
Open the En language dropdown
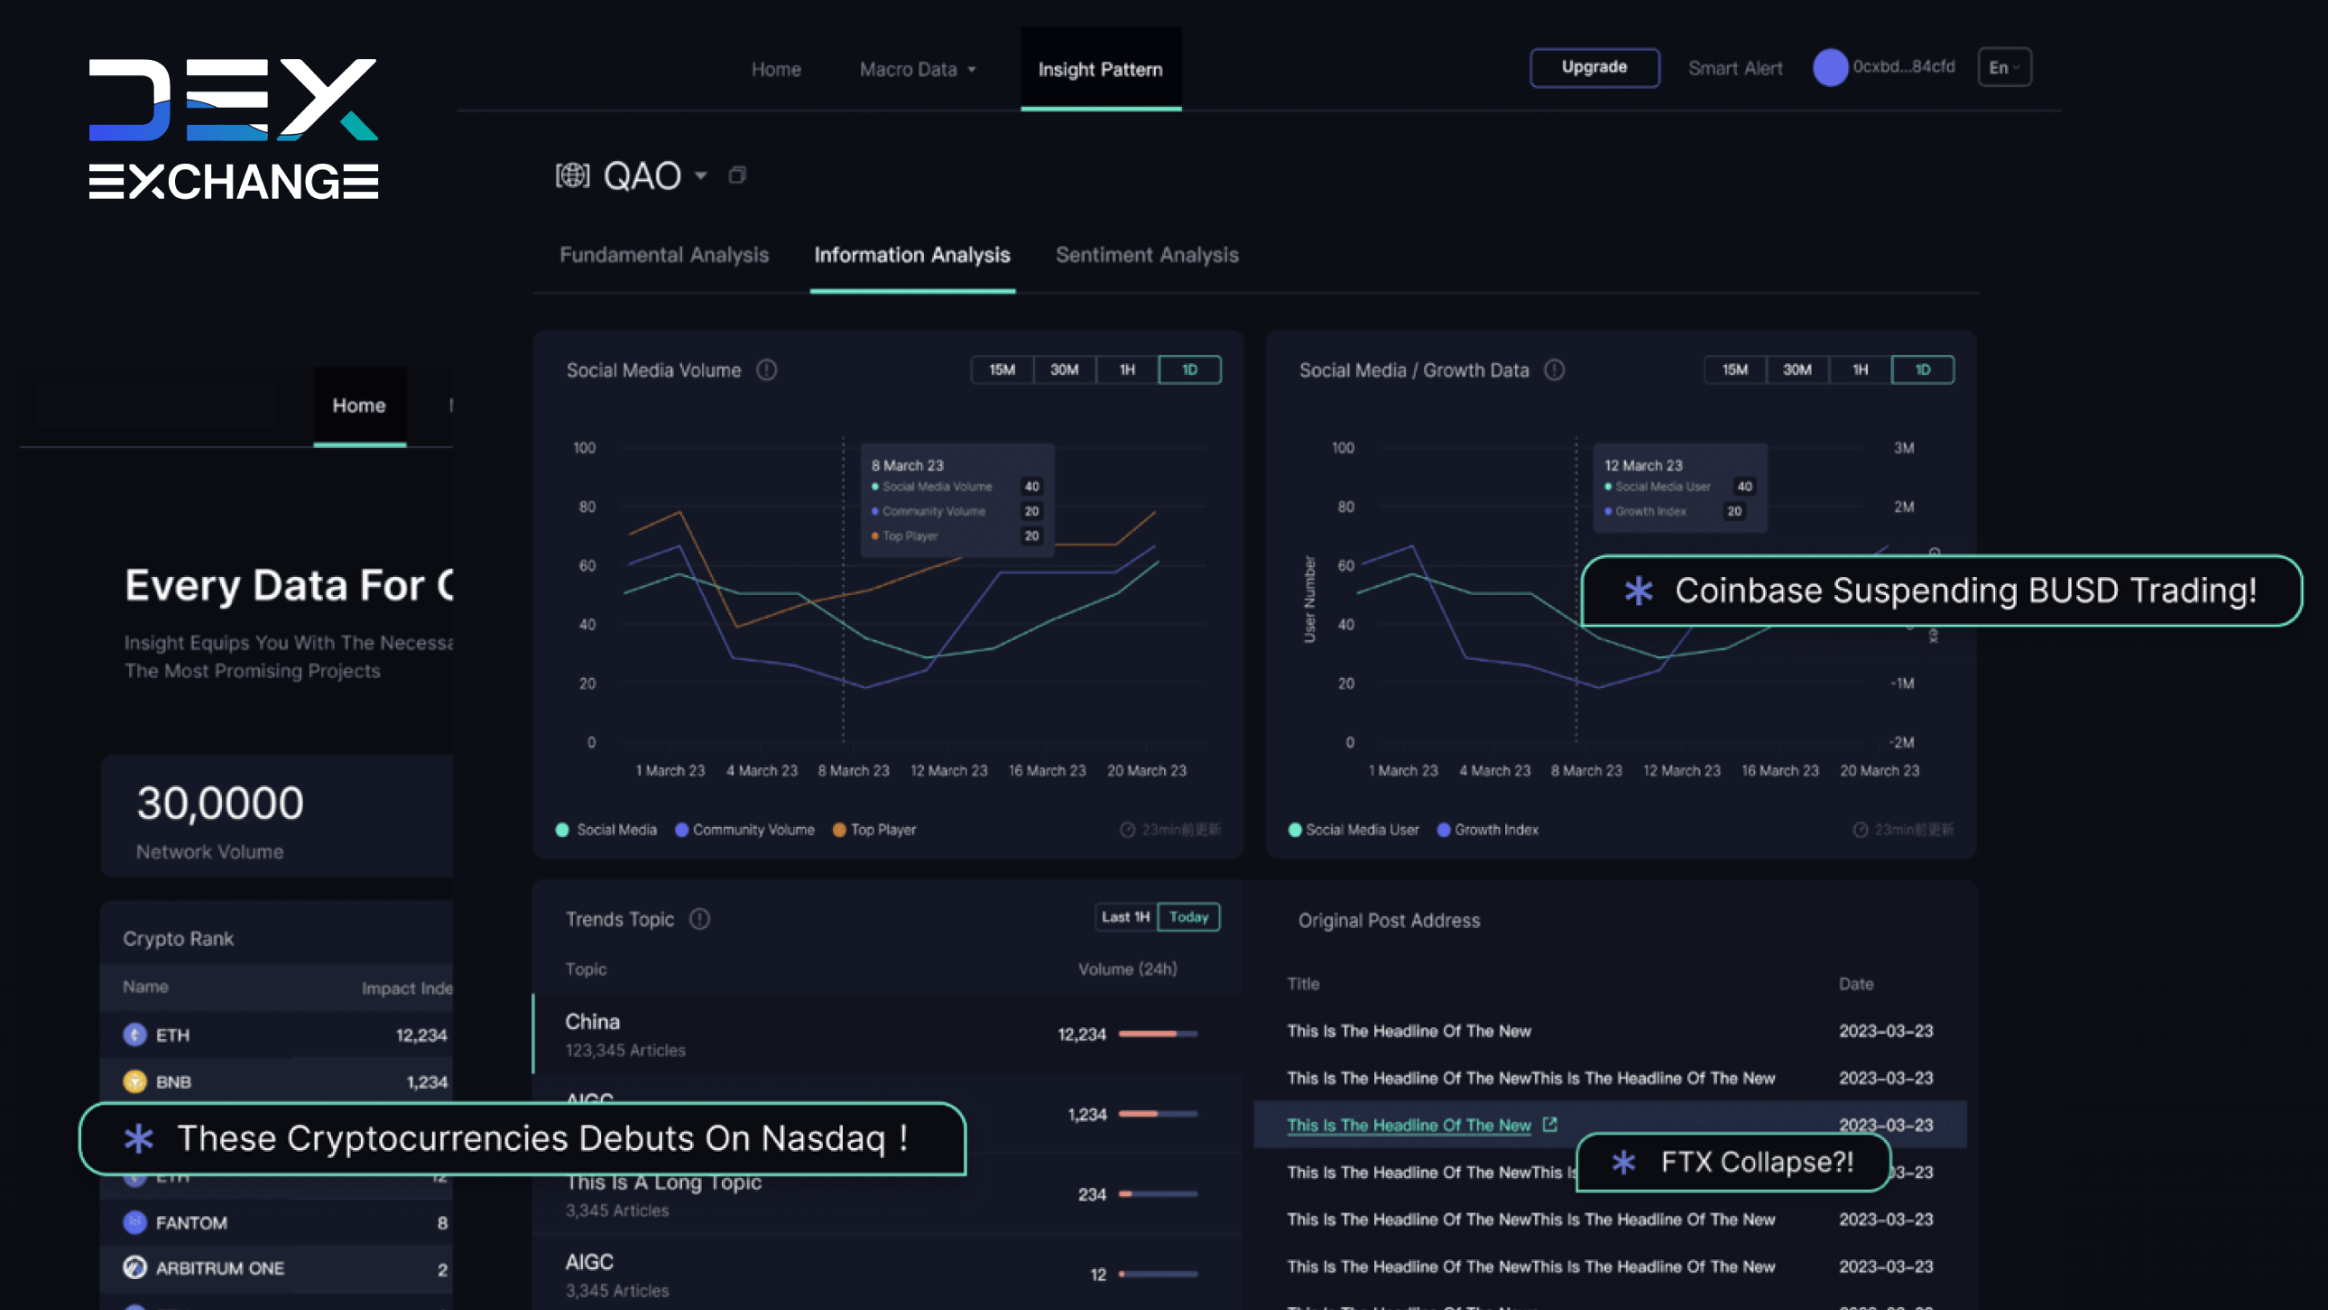[x=2004, y=68]
